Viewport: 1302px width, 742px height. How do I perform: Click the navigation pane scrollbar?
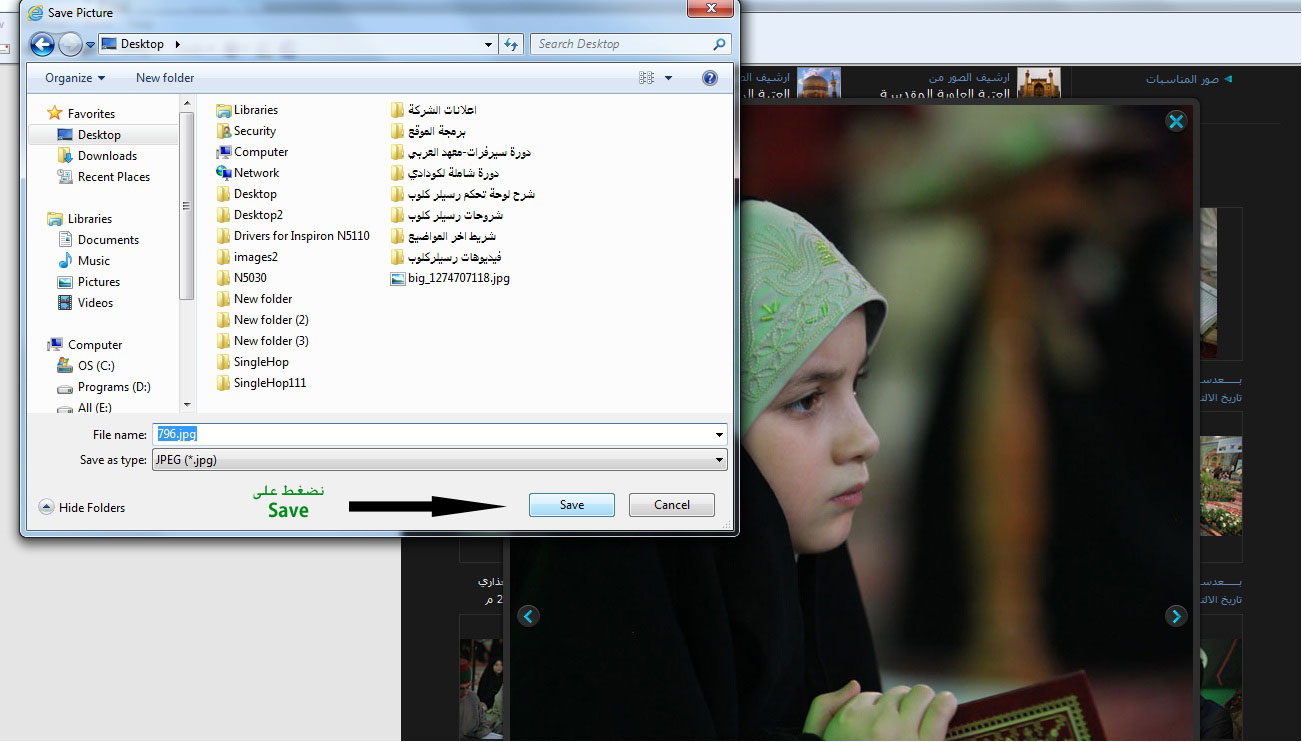click(x=186, y=205)
